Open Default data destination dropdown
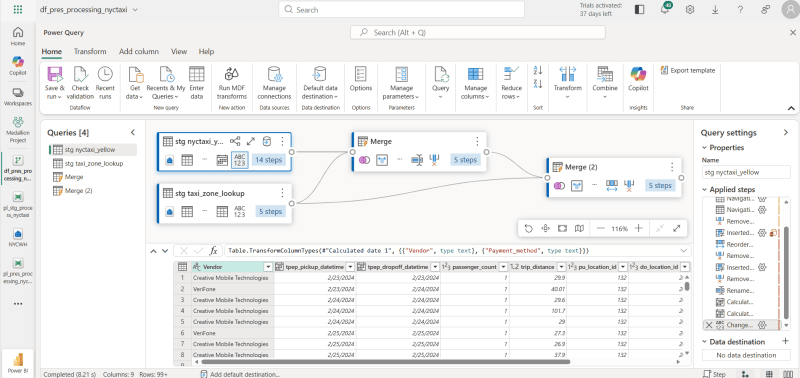 [x=320, y=83]
